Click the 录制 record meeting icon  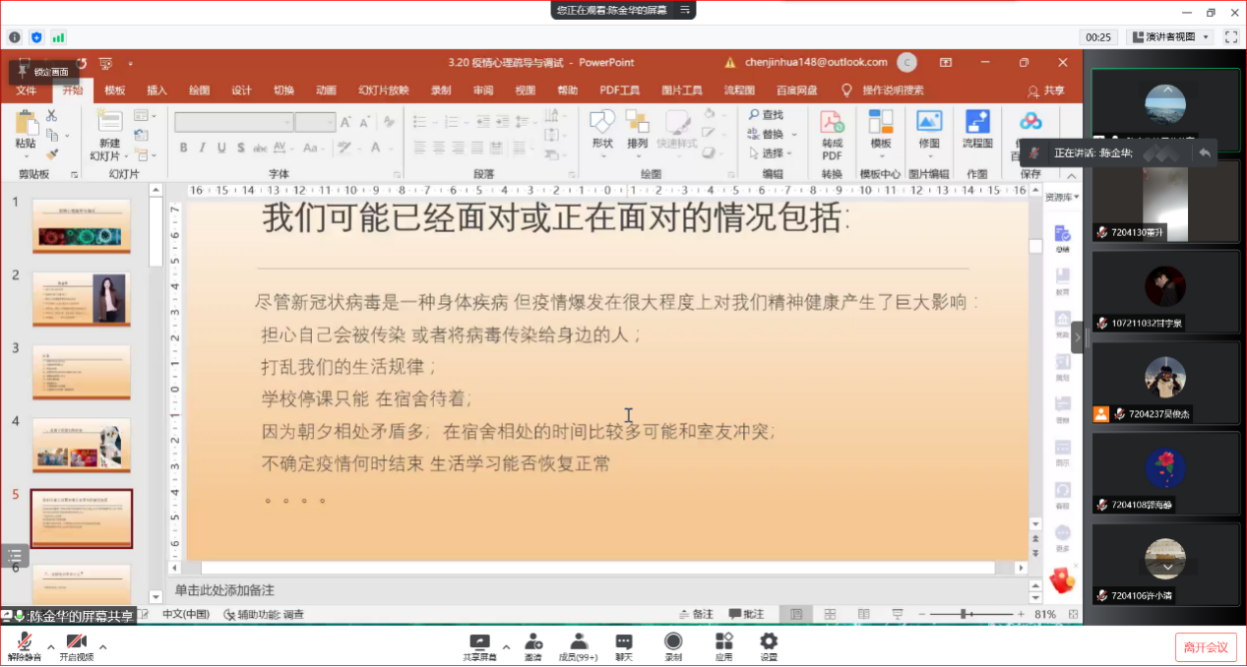click(x=673, y=647)
